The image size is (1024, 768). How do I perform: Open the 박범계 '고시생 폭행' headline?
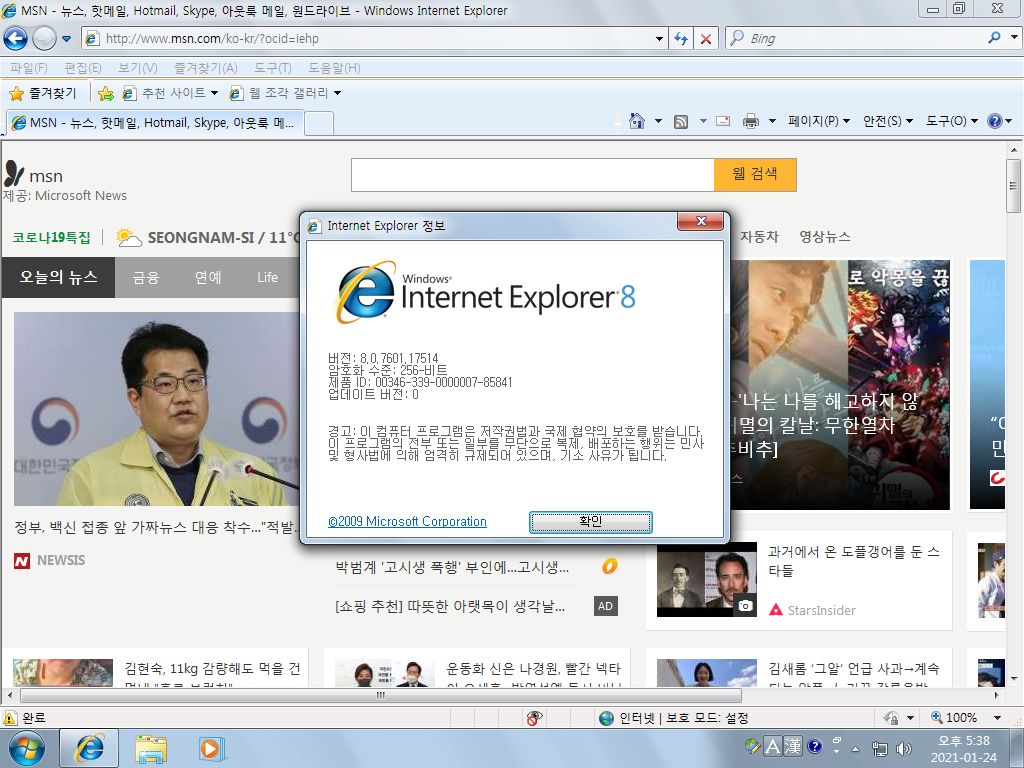point(452,567)
